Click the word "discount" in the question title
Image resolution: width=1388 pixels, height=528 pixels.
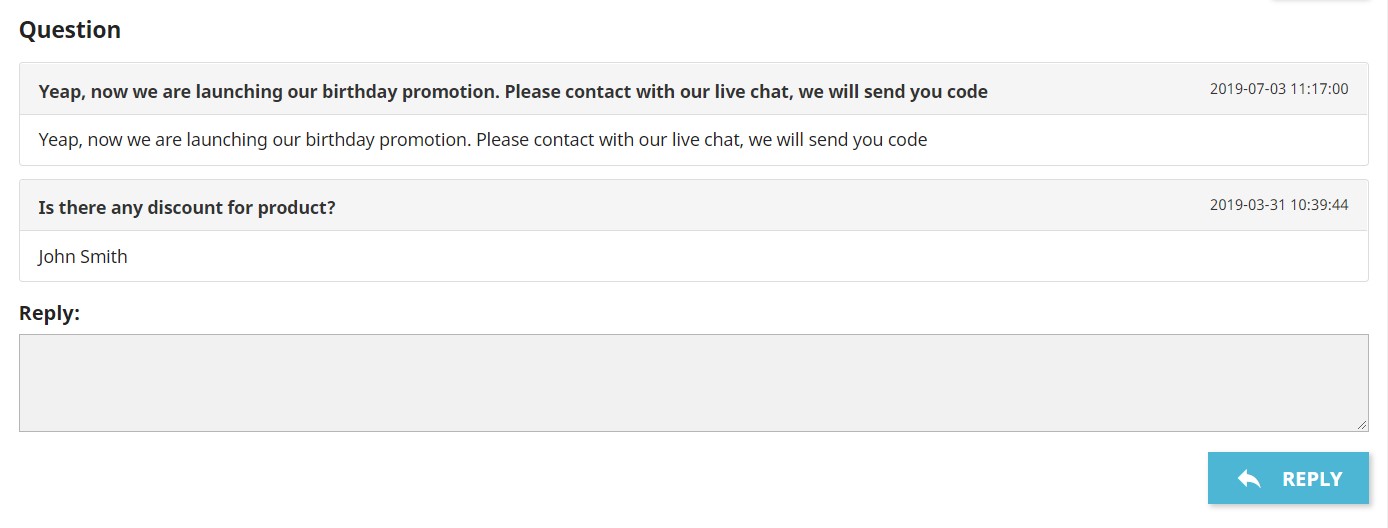pos(187,208)
